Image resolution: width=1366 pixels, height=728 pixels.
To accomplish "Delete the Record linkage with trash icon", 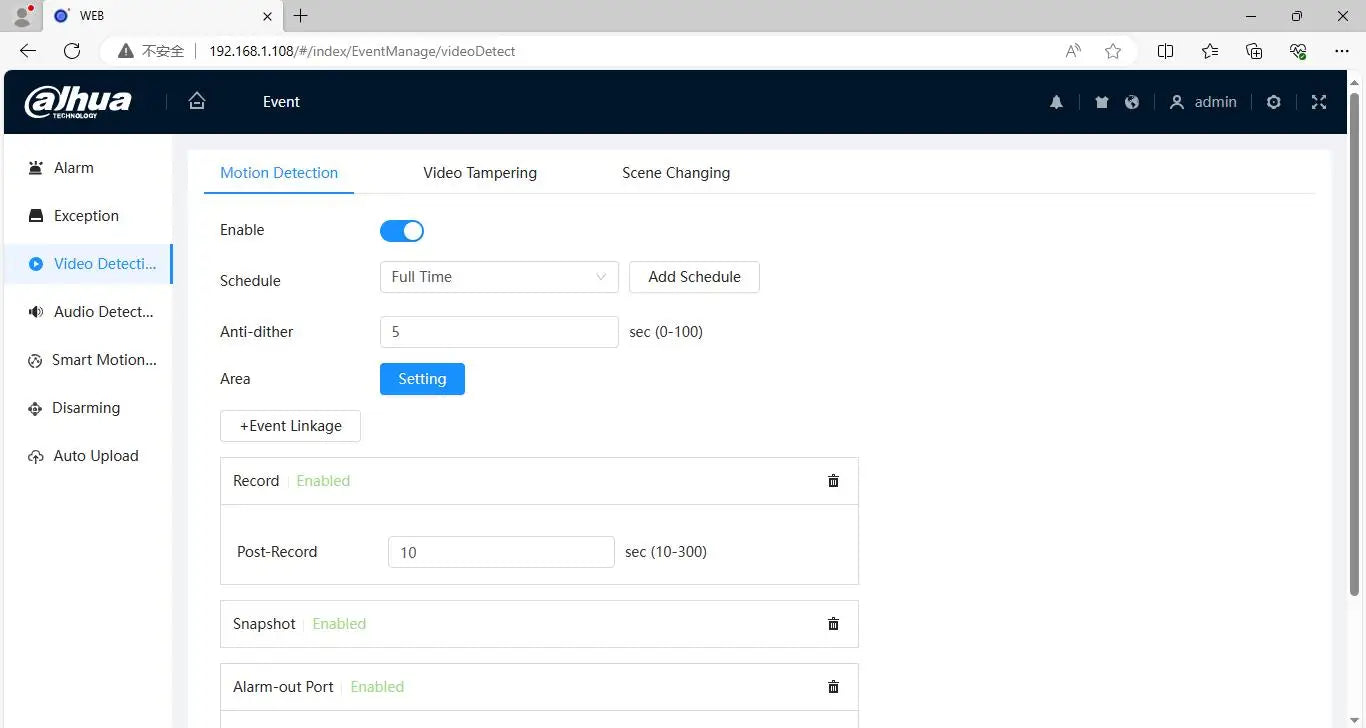I will pyautogui.click(x=833, y=481).
